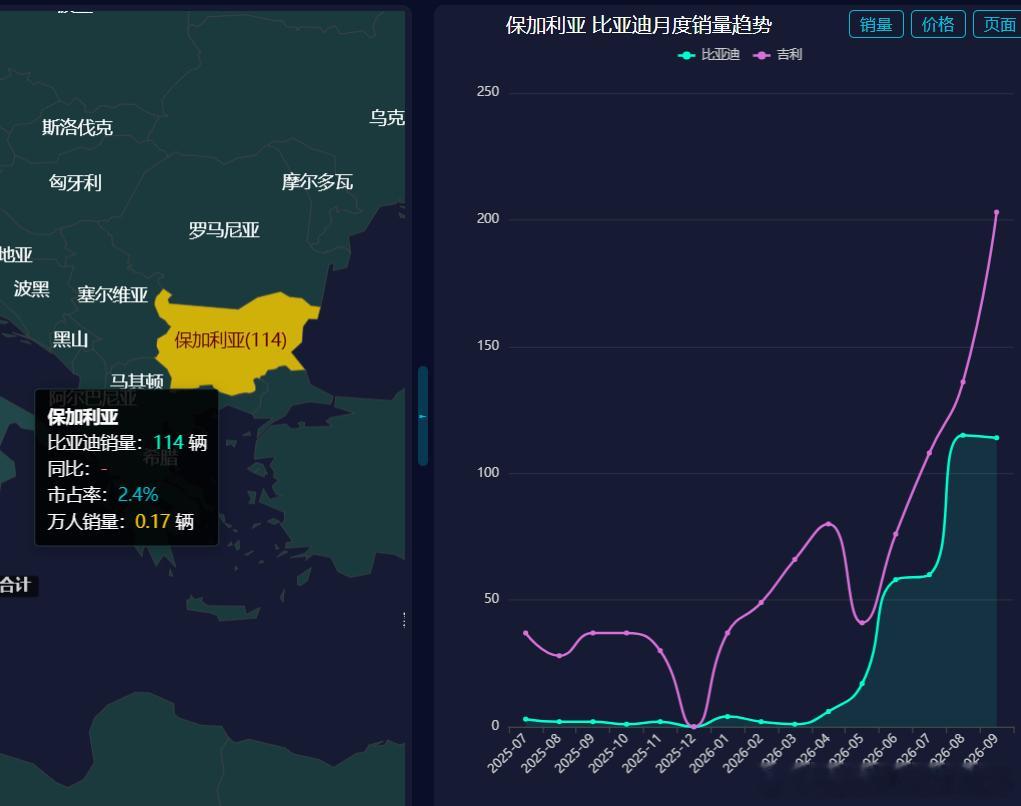Click the 吉利 data point at 2025-12

(693, 727)
